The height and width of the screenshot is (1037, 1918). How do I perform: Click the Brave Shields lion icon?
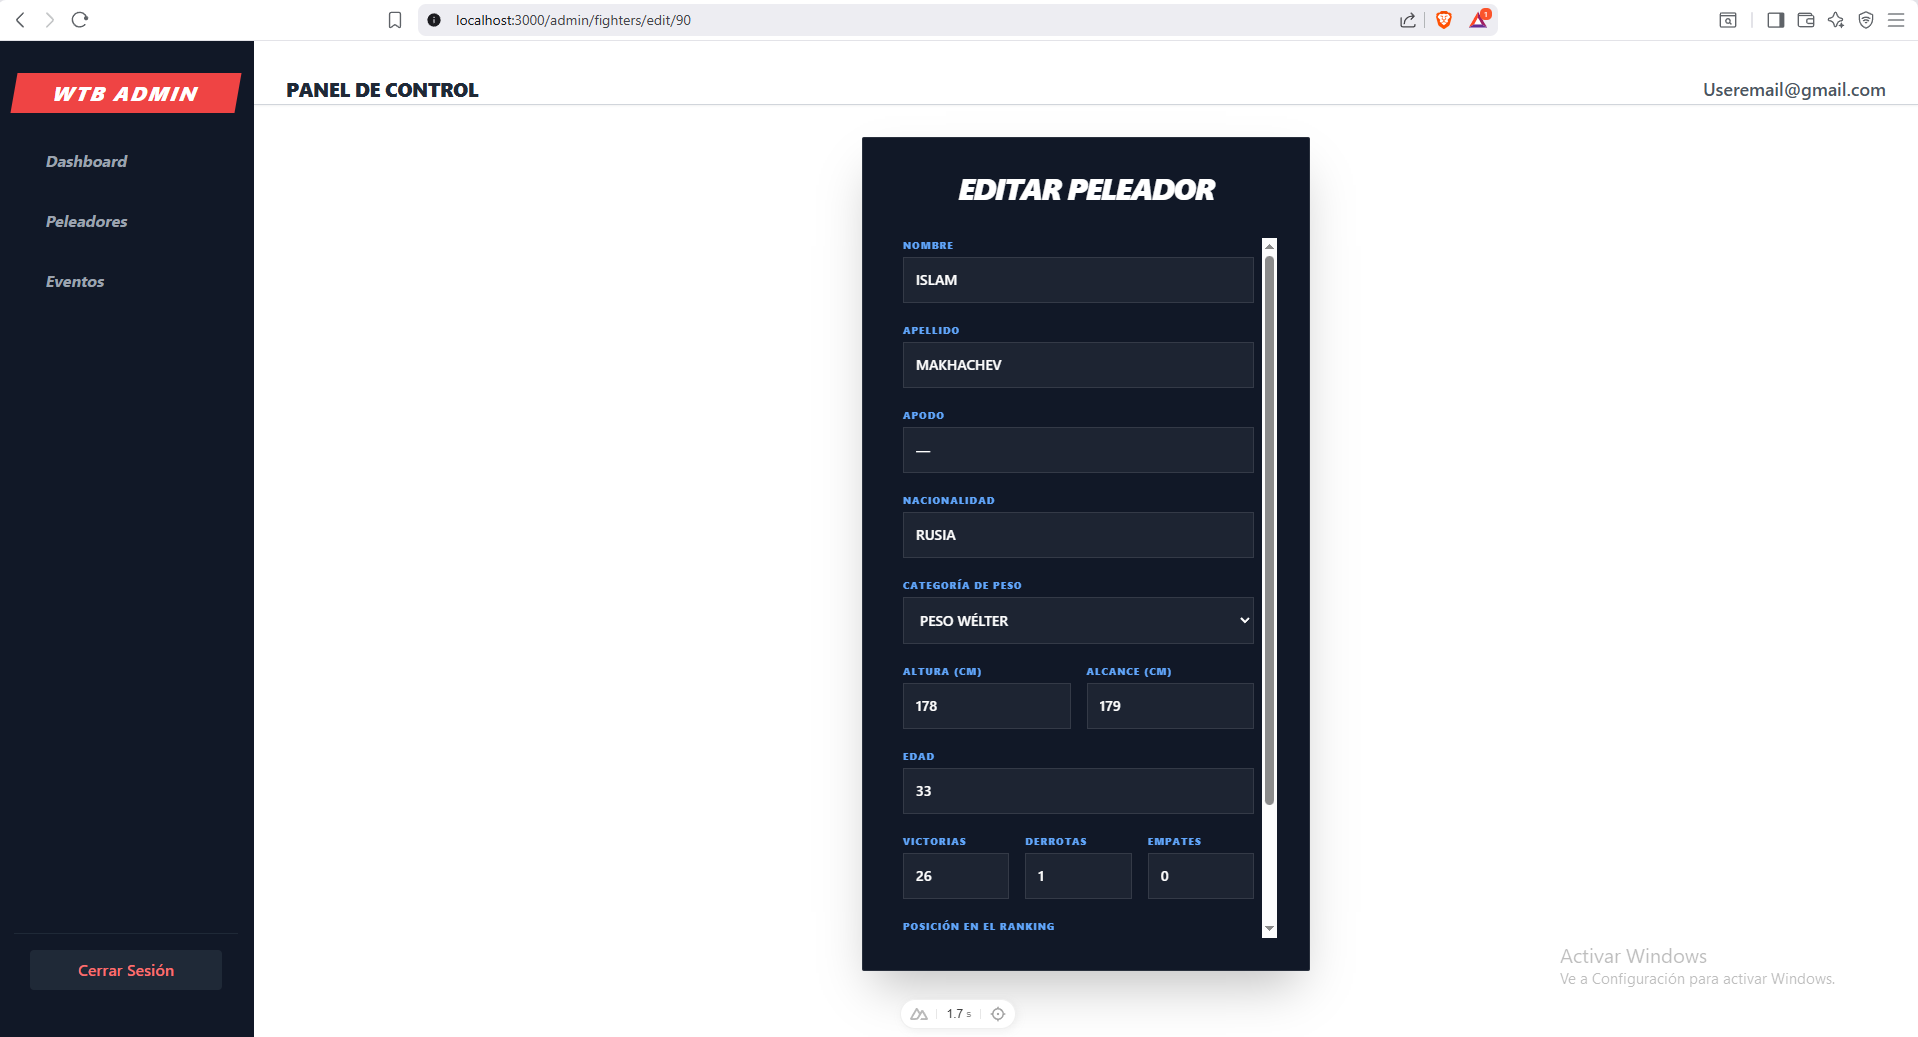click(x=1443, y=20)
